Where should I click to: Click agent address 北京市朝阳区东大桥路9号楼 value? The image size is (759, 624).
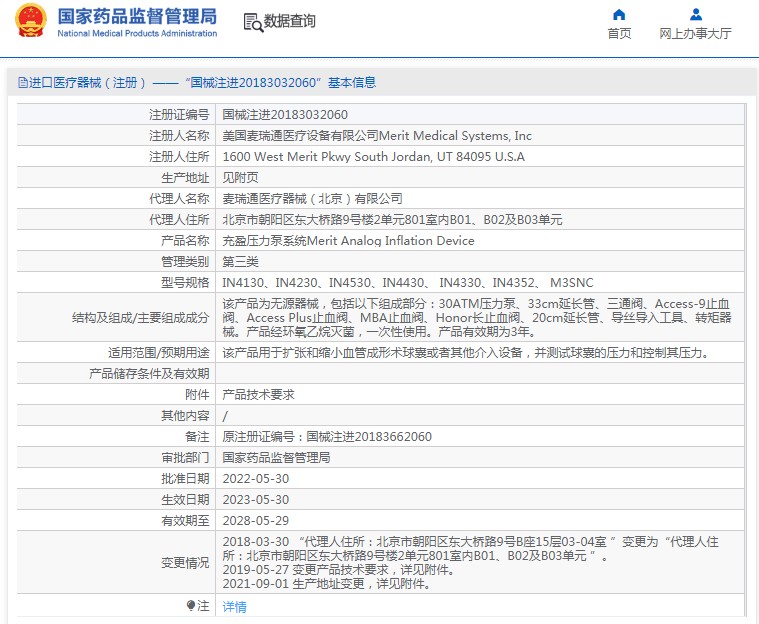click(x=392, y=220)
